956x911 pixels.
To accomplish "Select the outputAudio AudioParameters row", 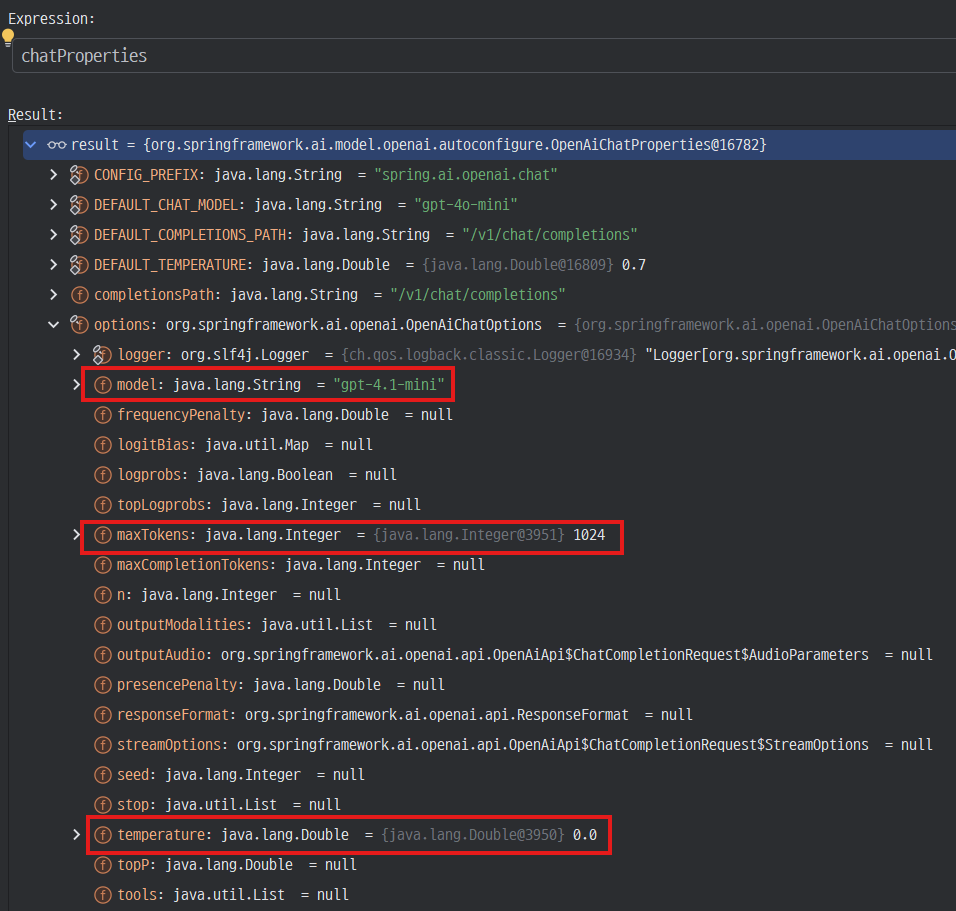I will coord(489,654).
